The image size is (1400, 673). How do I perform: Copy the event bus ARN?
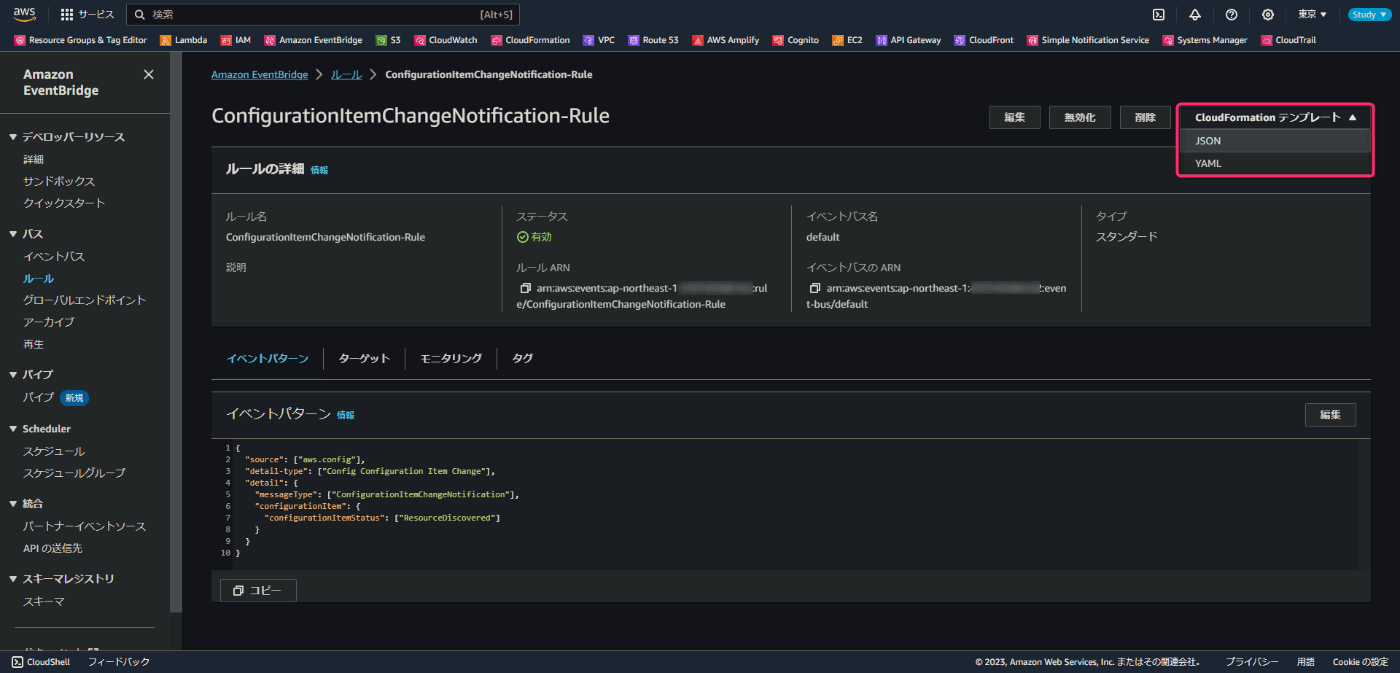(x=815, y=288)
